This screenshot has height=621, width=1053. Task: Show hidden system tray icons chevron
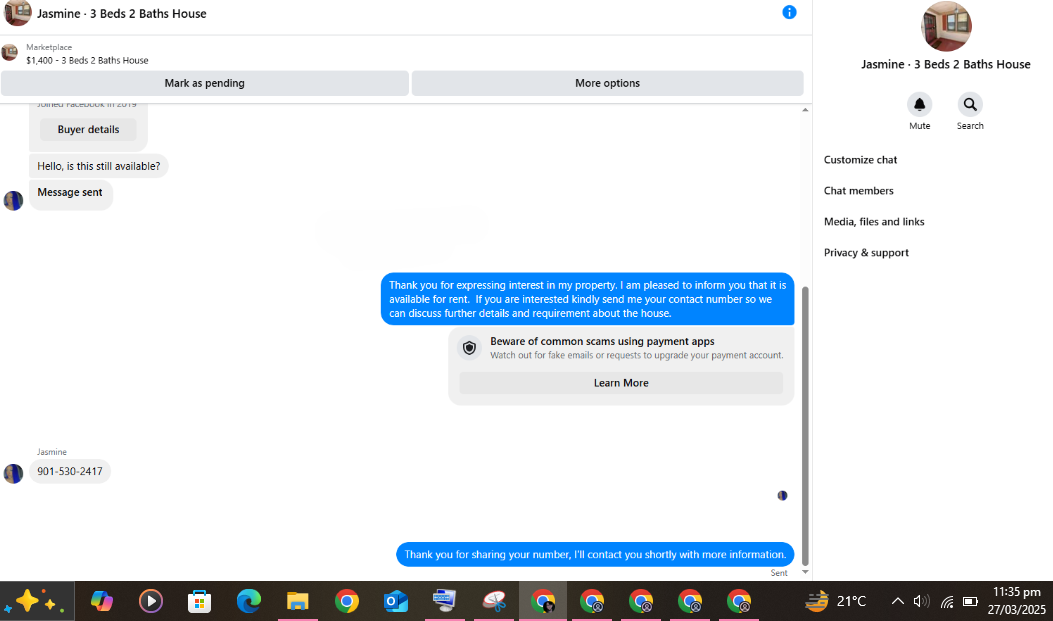click(897, 602)
